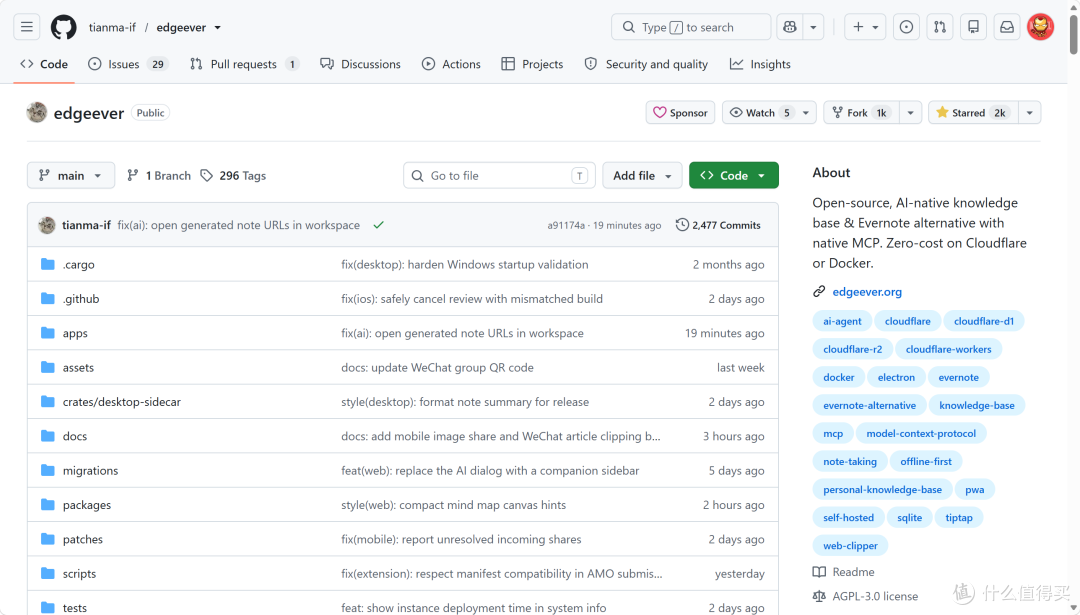Open the crates/desktop-sidecar folder name
1080x615 pixels.
click(x=122, y=402)
